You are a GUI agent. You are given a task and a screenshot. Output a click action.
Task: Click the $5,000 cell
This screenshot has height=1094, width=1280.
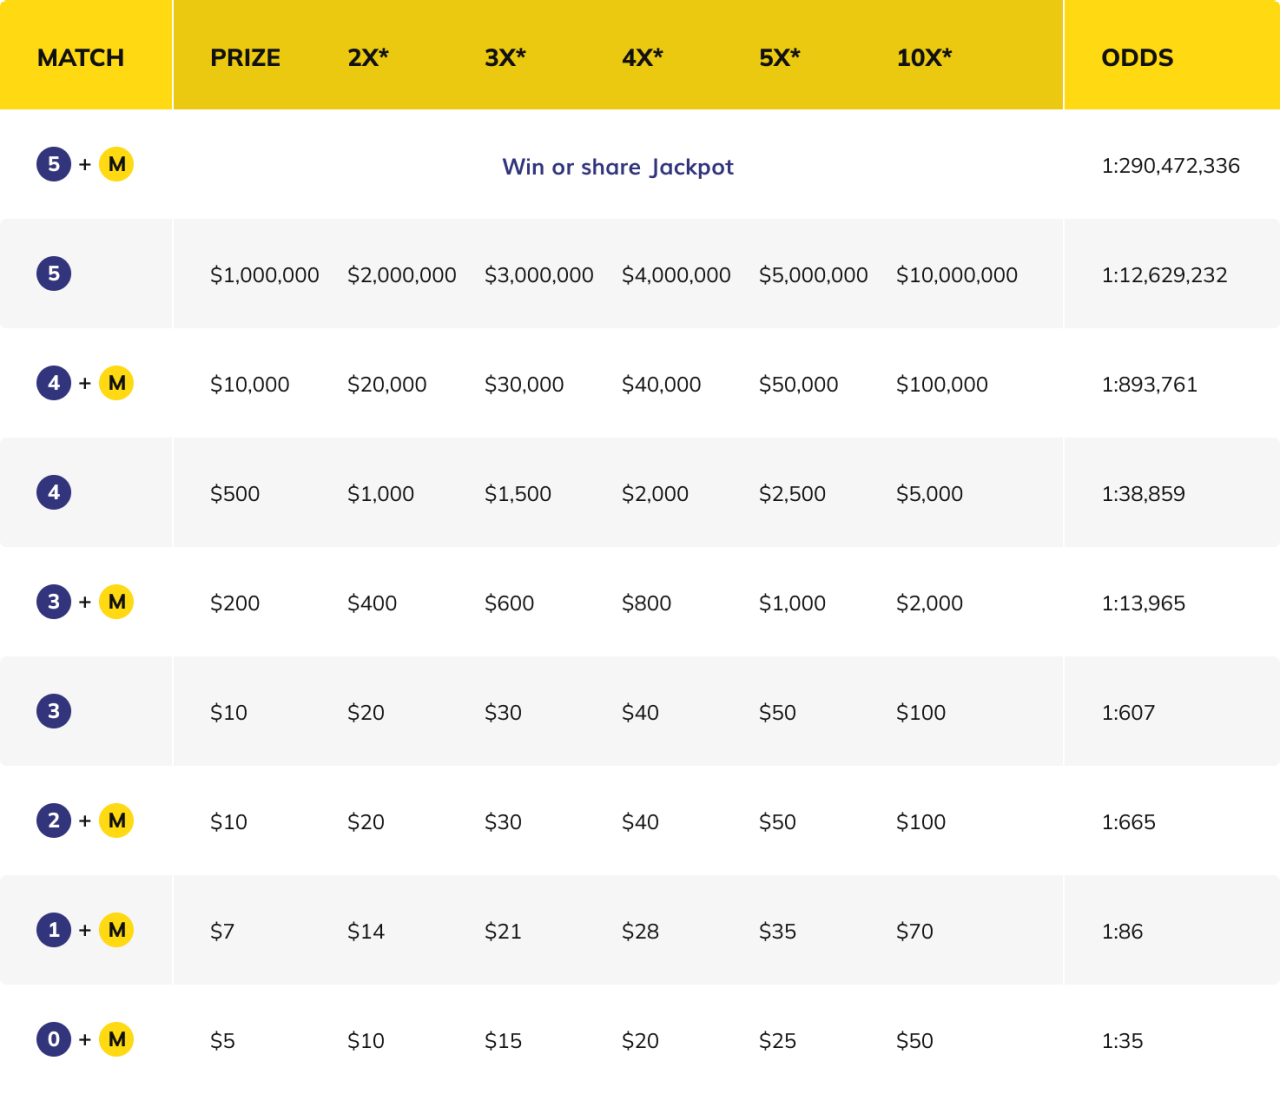point(930,494)
